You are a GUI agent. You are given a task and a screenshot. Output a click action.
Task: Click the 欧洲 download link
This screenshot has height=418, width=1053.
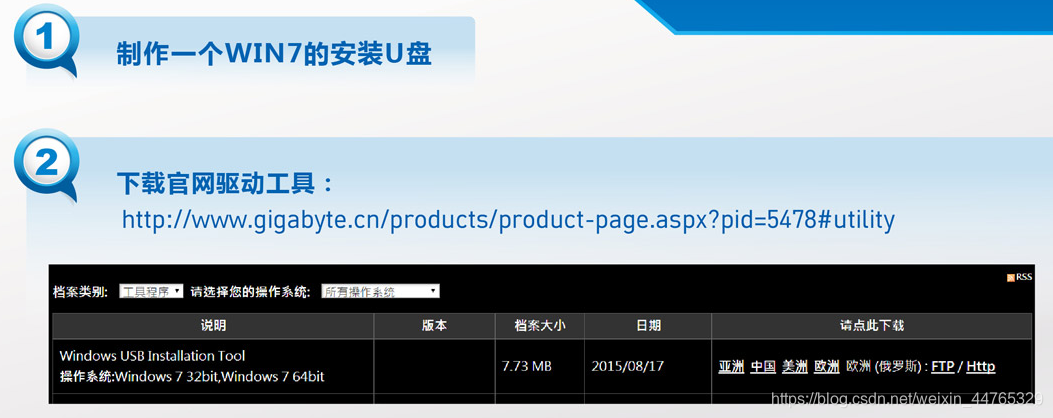pyautogui.click(x=827, y=367)
